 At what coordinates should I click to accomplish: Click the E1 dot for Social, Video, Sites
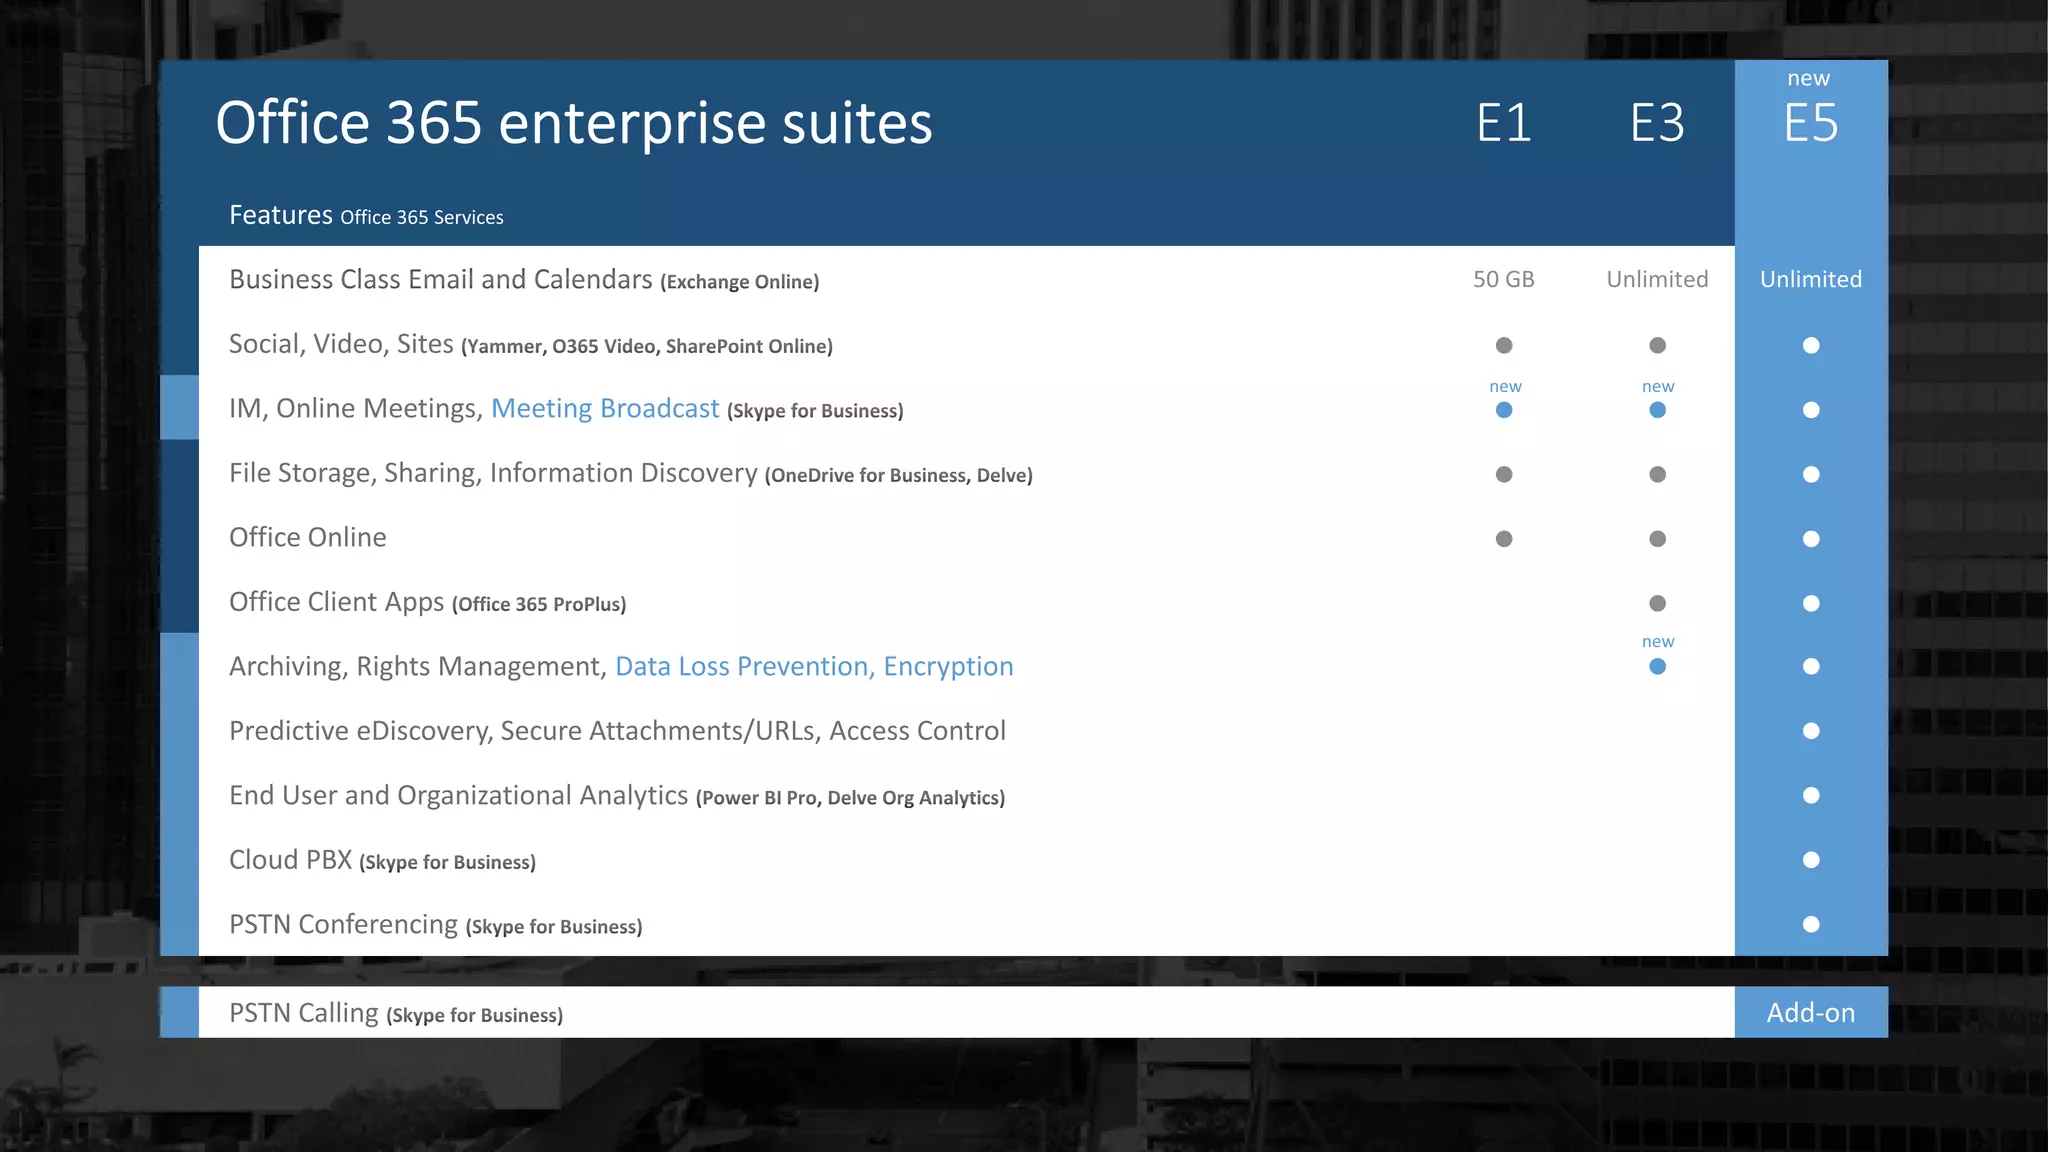[x=1503, y=345]
